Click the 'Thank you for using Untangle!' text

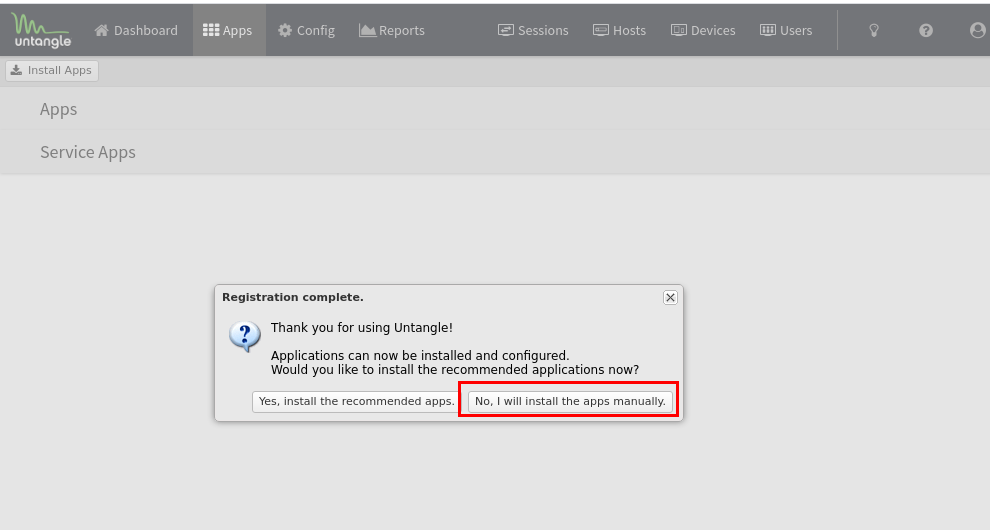[362, 328]
